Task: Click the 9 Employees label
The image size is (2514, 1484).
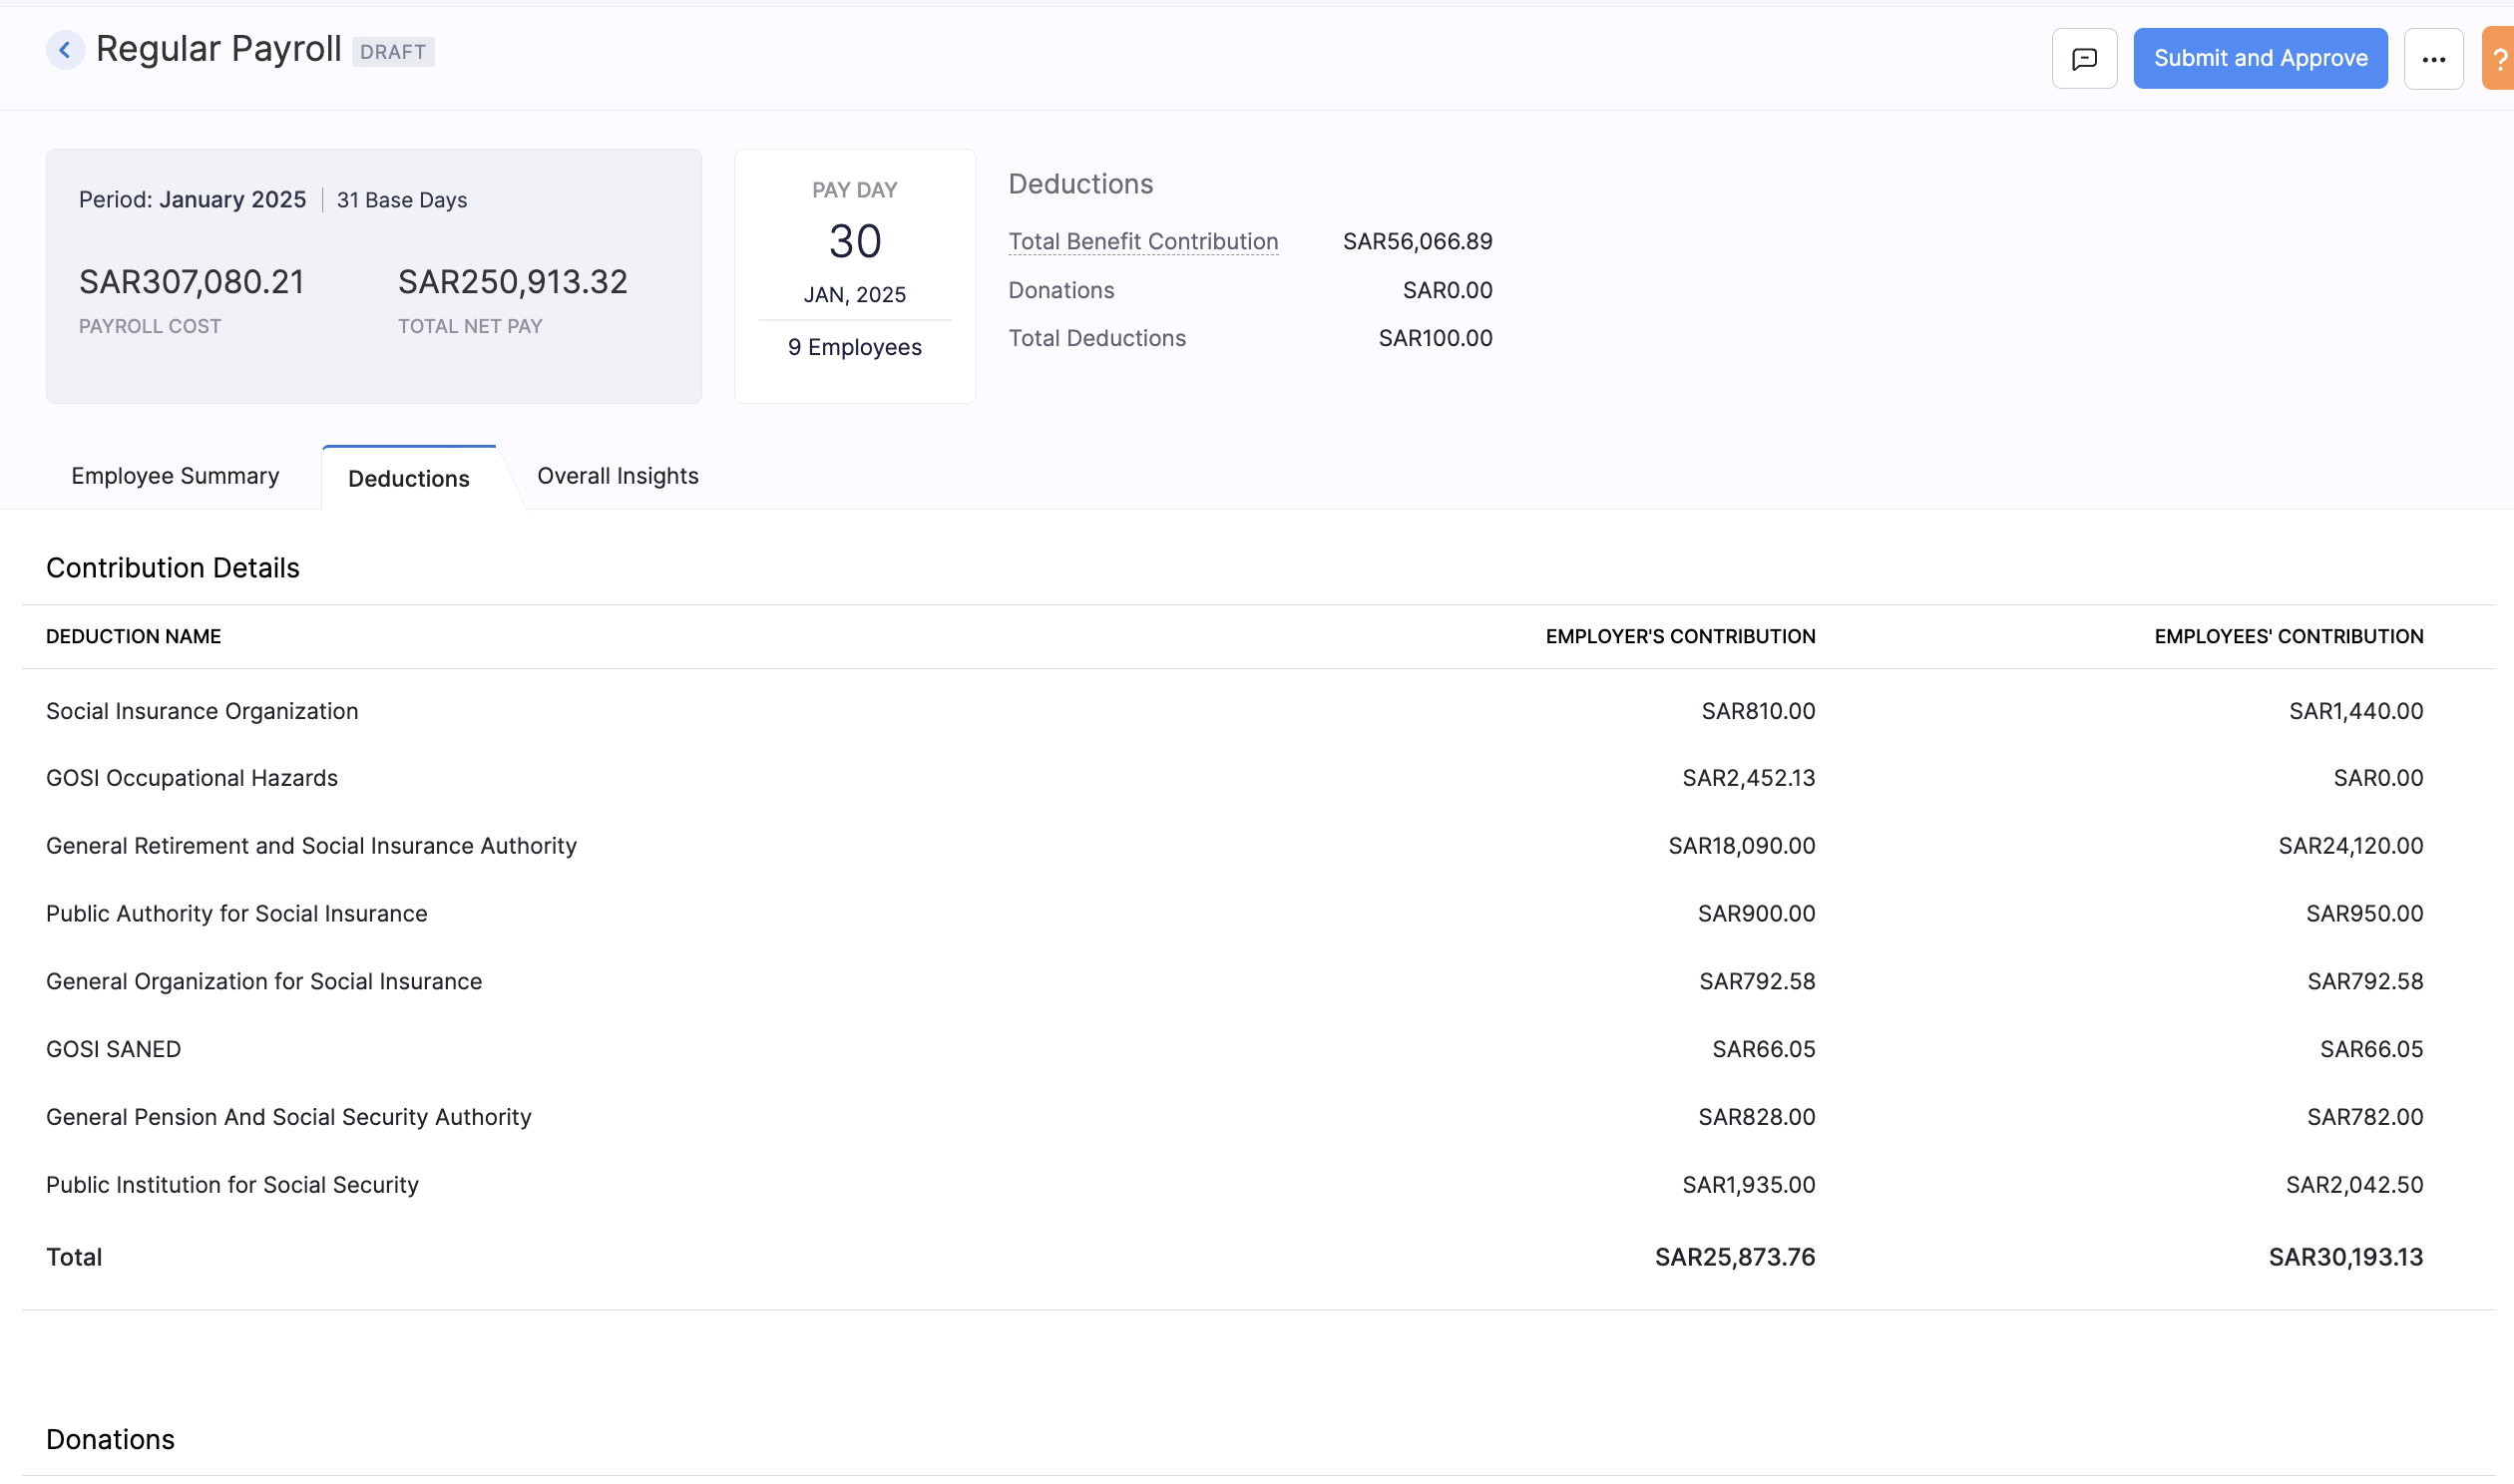Action: (x=854, y=347)
